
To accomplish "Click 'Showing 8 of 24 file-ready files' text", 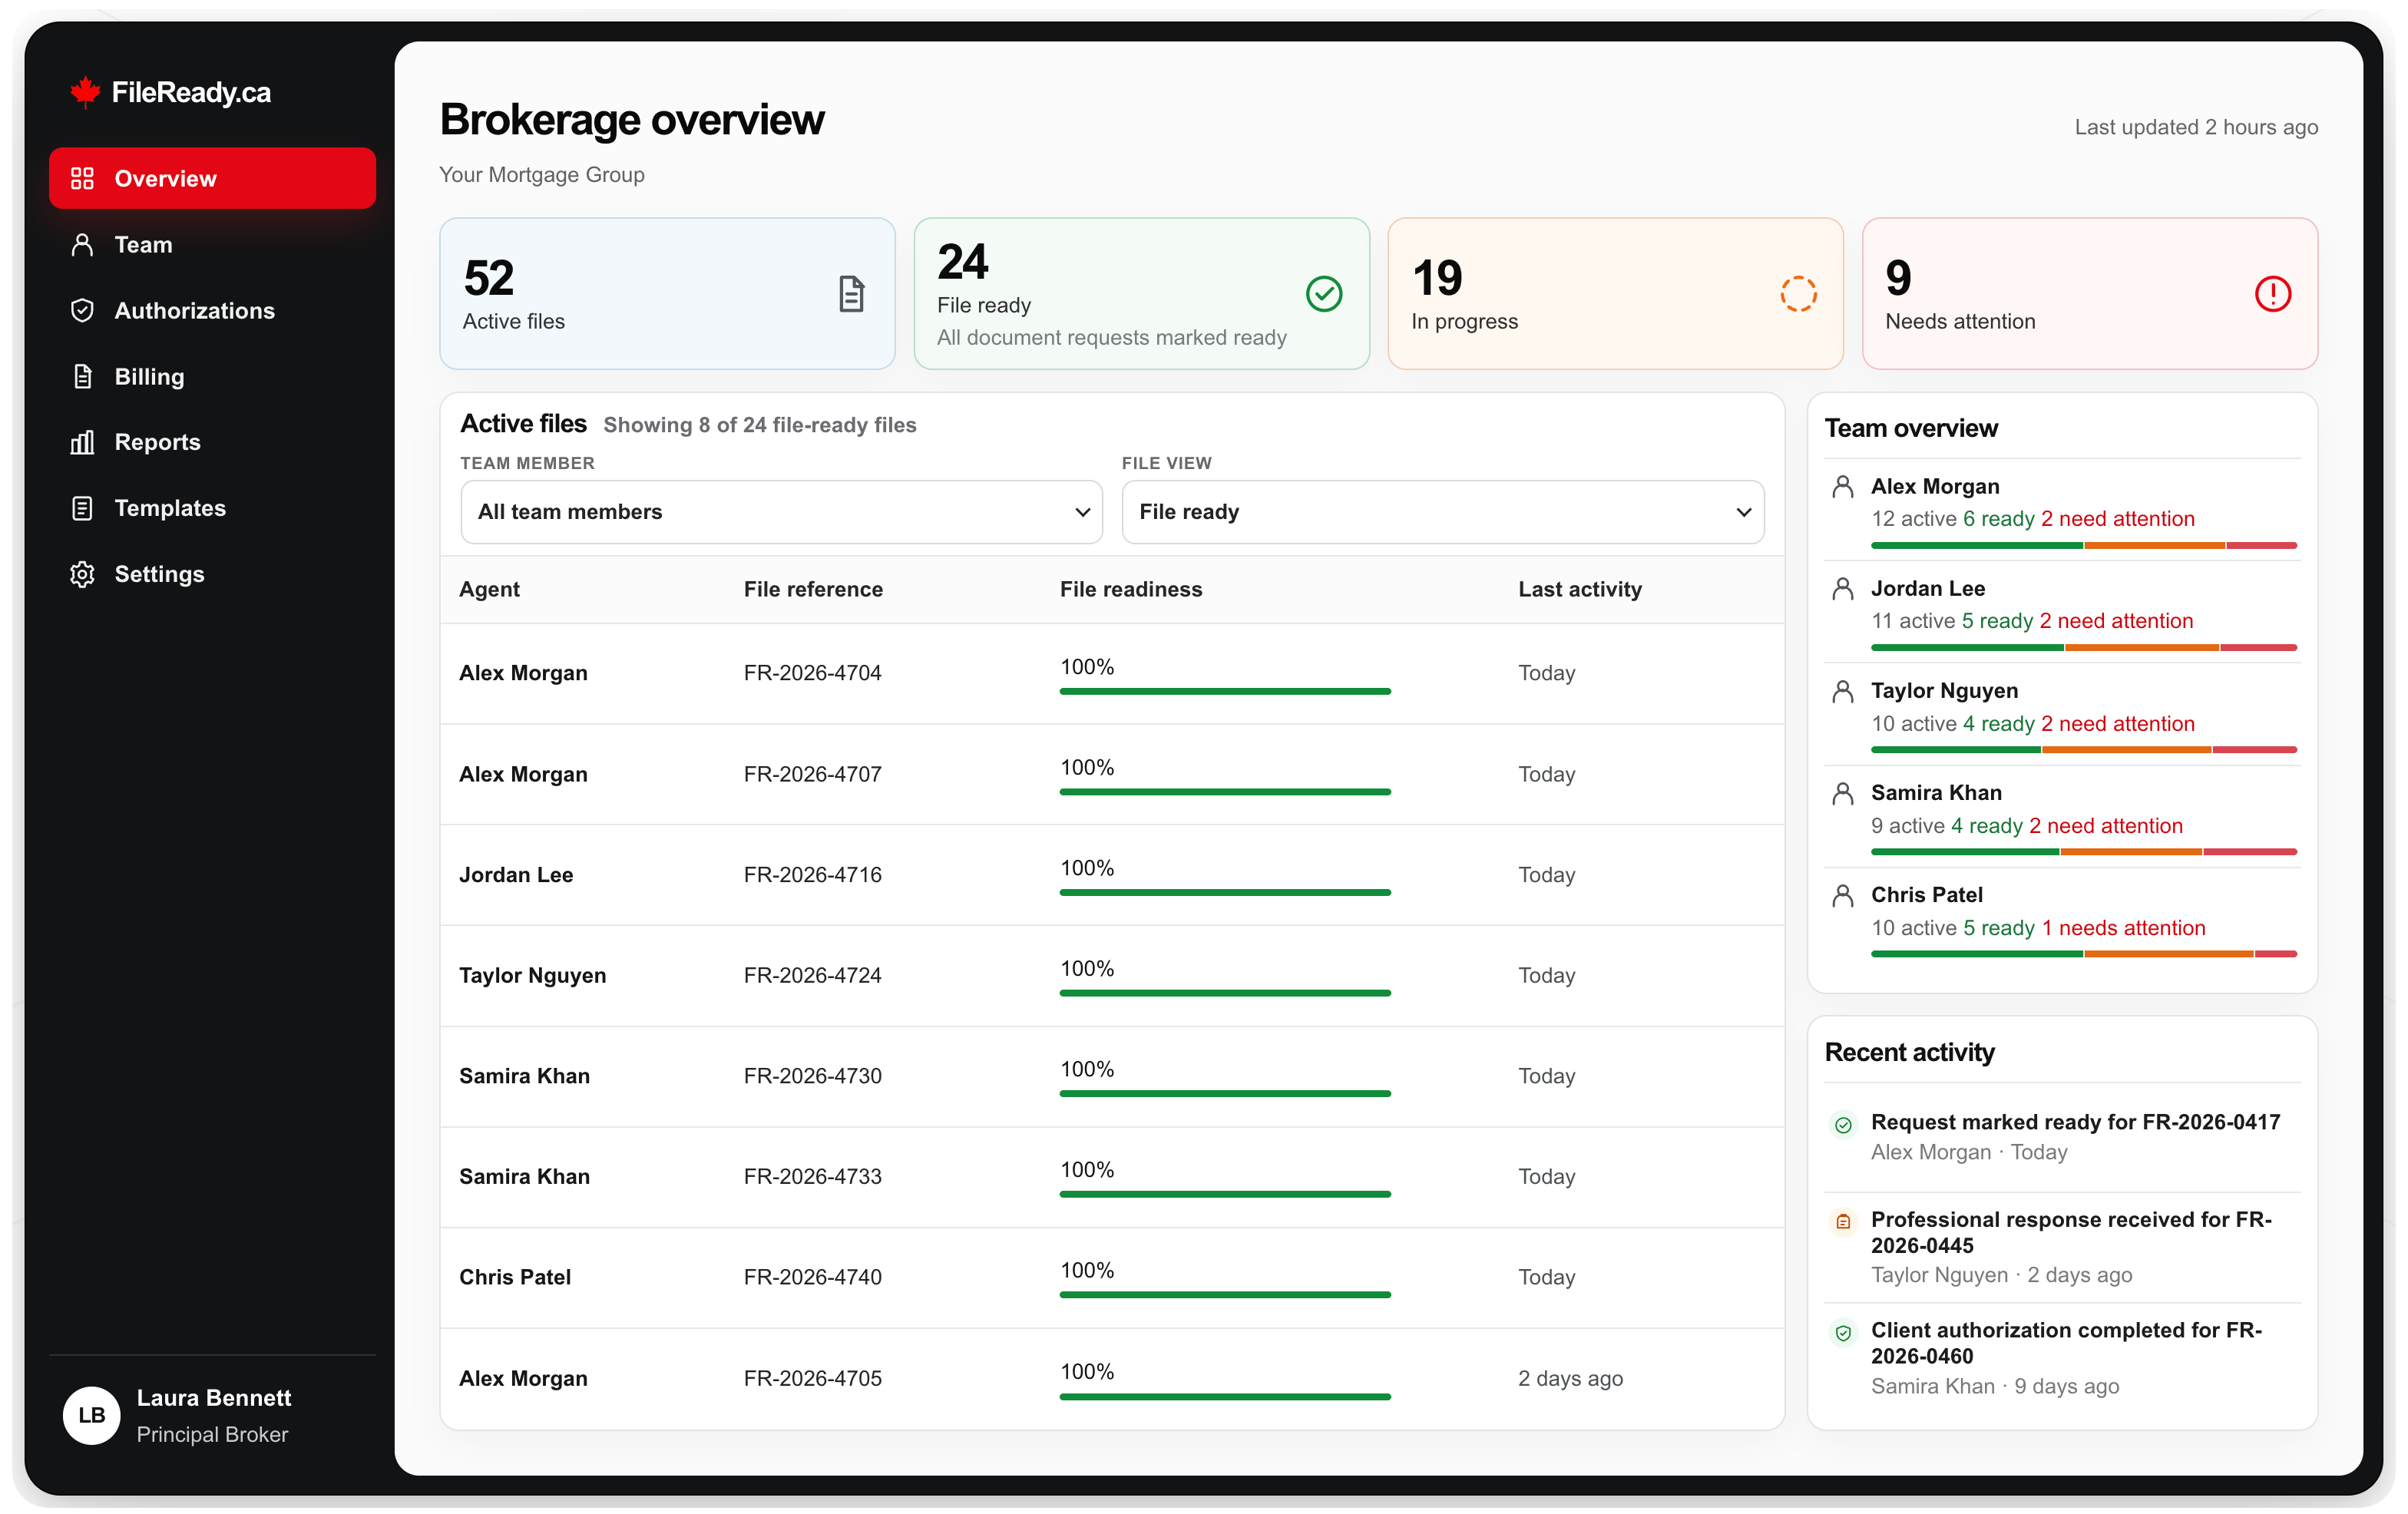I will tap(759, 425).
